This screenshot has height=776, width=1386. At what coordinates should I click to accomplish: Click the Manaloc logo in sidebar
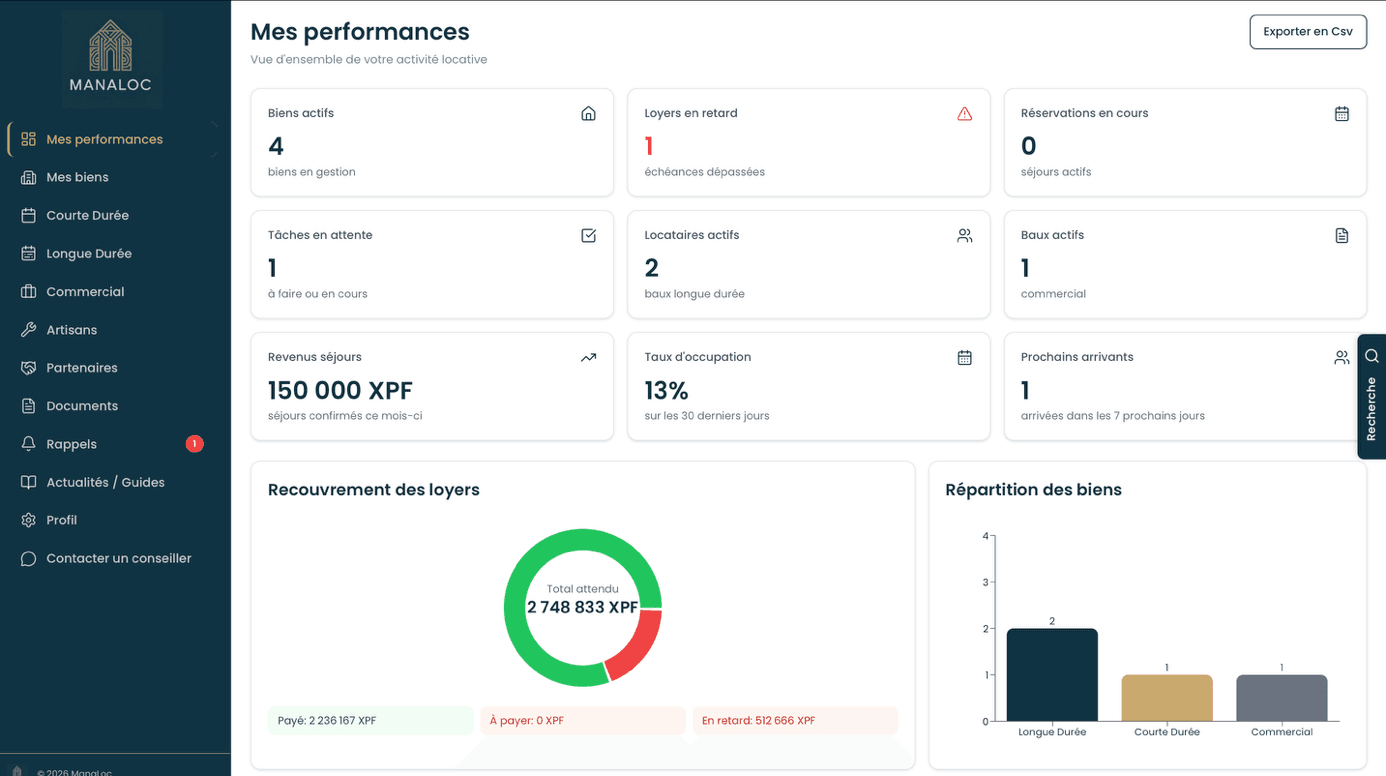(x=111, y=60)
